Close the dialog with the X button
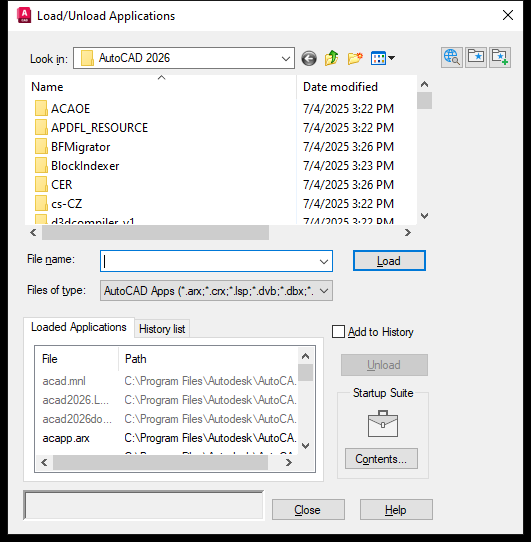Screen dimensions: 531x542 (x=508, y=15)
